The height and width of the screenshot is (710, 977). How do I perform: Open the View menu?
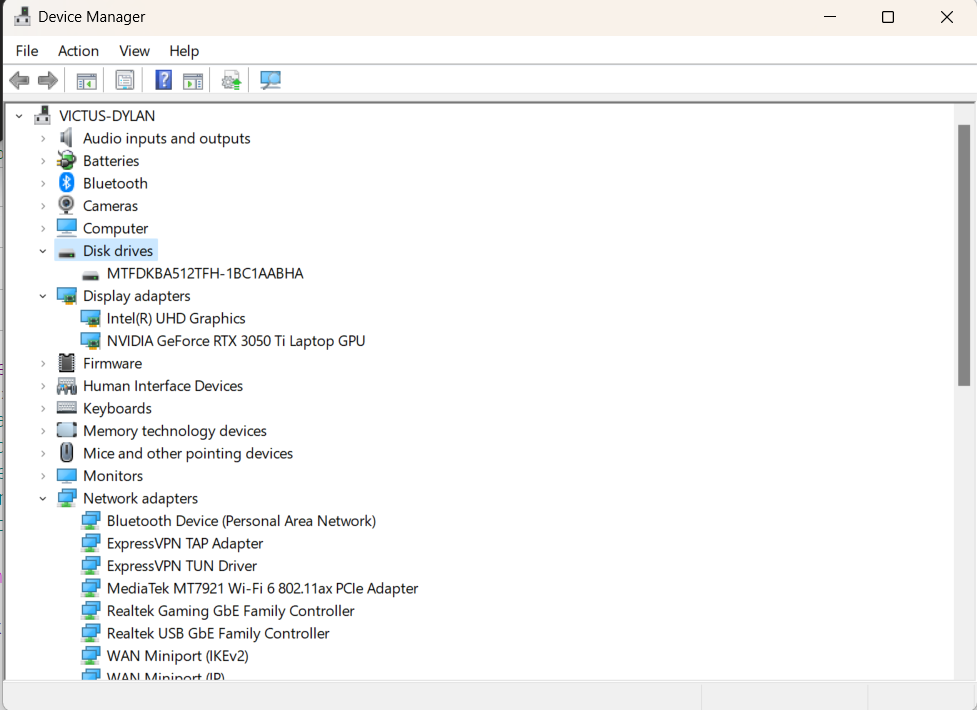point(134,51)
